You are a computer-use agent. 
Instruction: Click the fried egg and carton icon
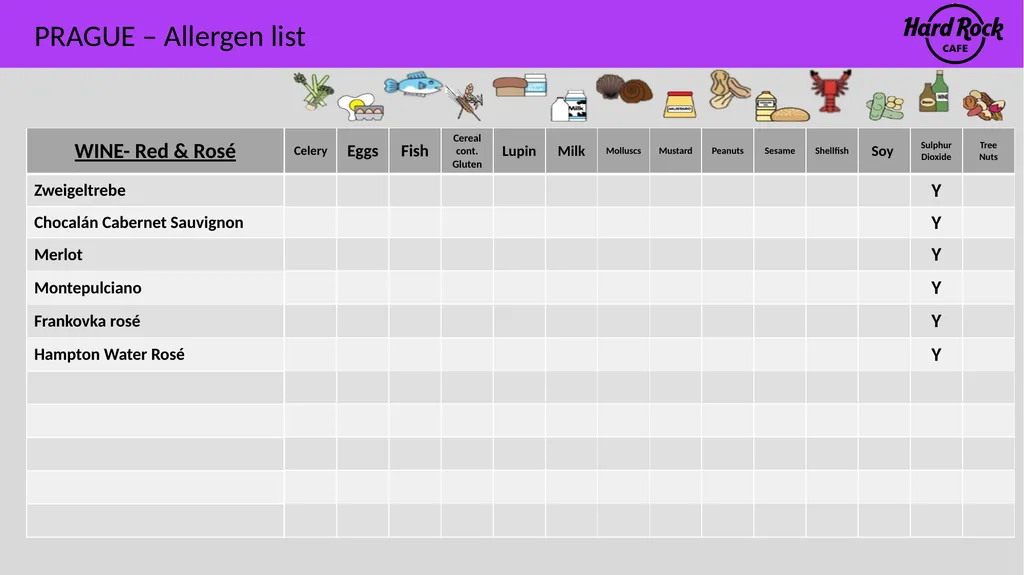click(360, 108)
